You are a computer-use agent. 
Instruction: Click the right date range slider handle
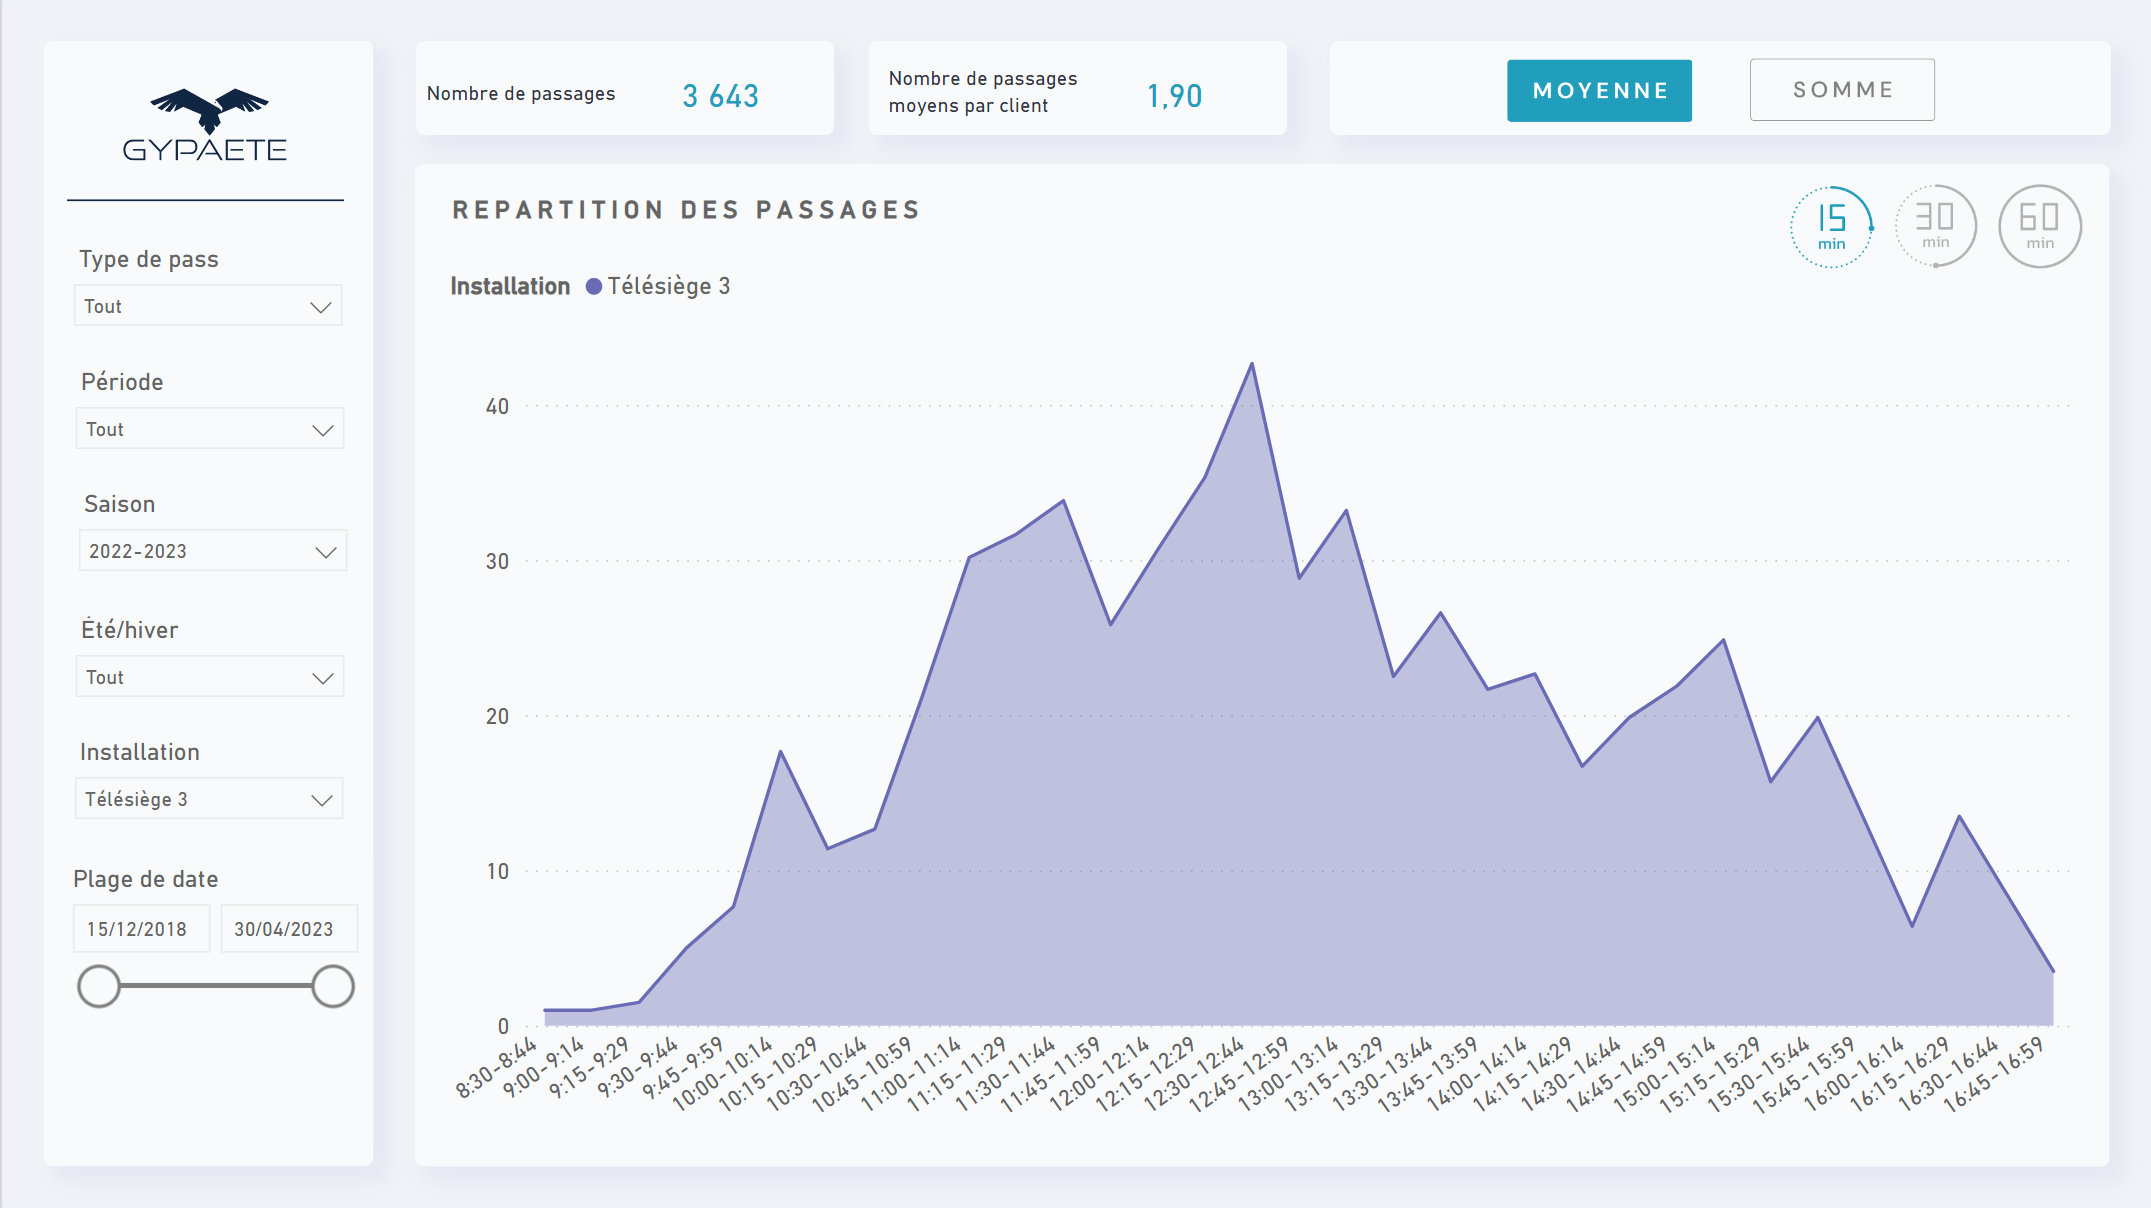(x=333, y=986)
